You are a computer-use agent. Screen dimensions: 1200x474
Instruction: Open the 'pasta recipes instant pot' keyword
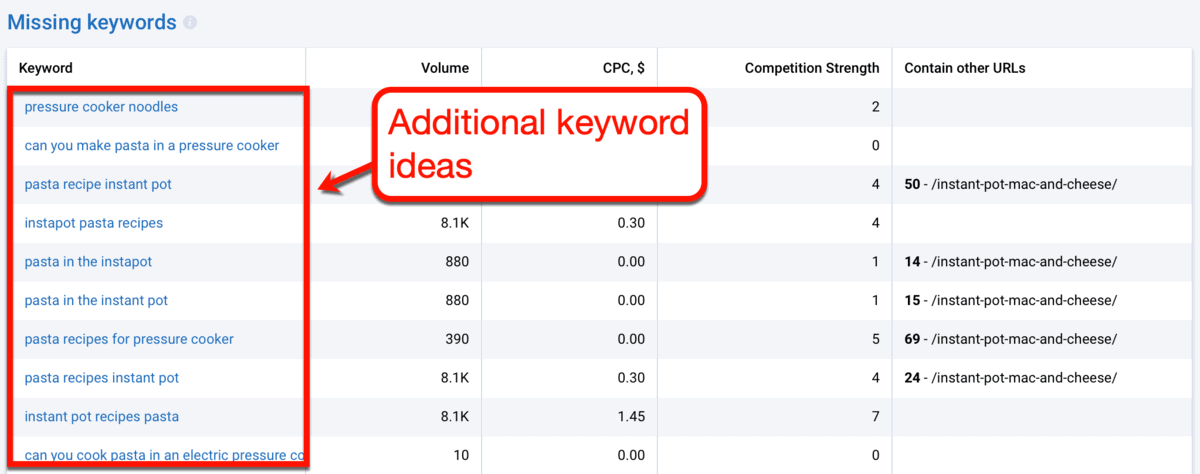click(102, 378)
